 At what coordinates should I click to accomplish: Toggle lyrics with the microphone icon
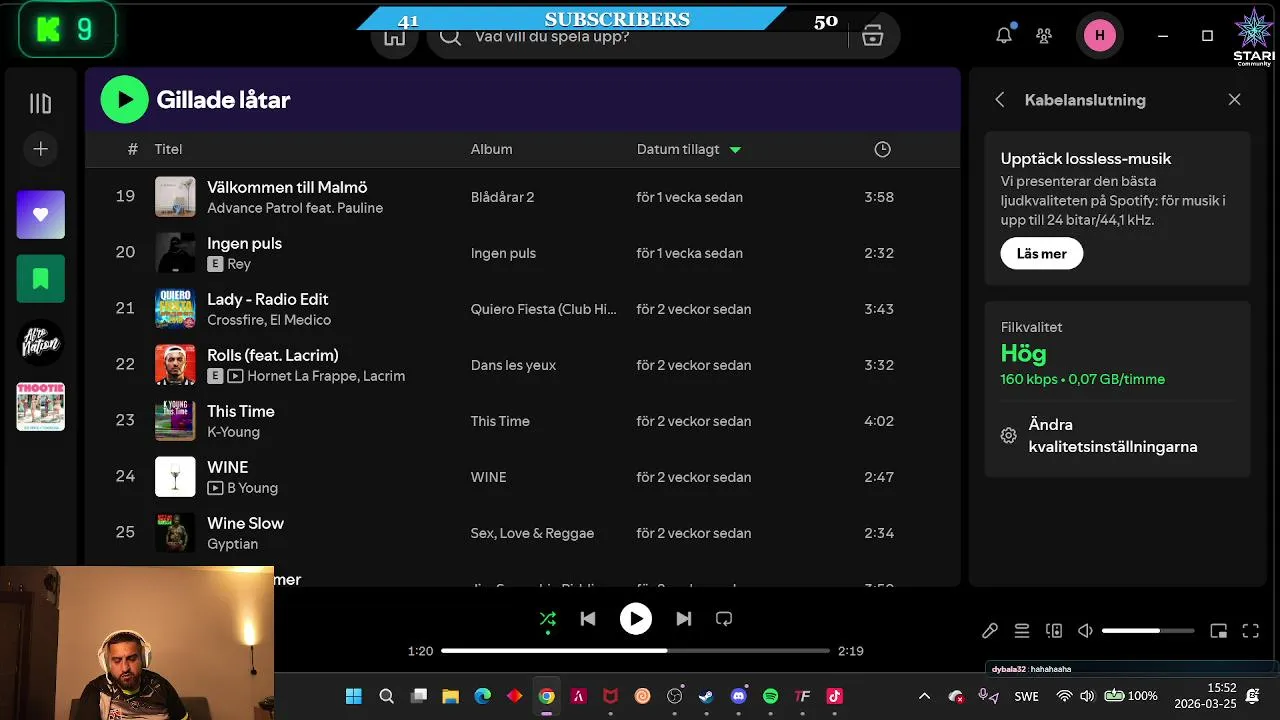click(x=990, y=631)
